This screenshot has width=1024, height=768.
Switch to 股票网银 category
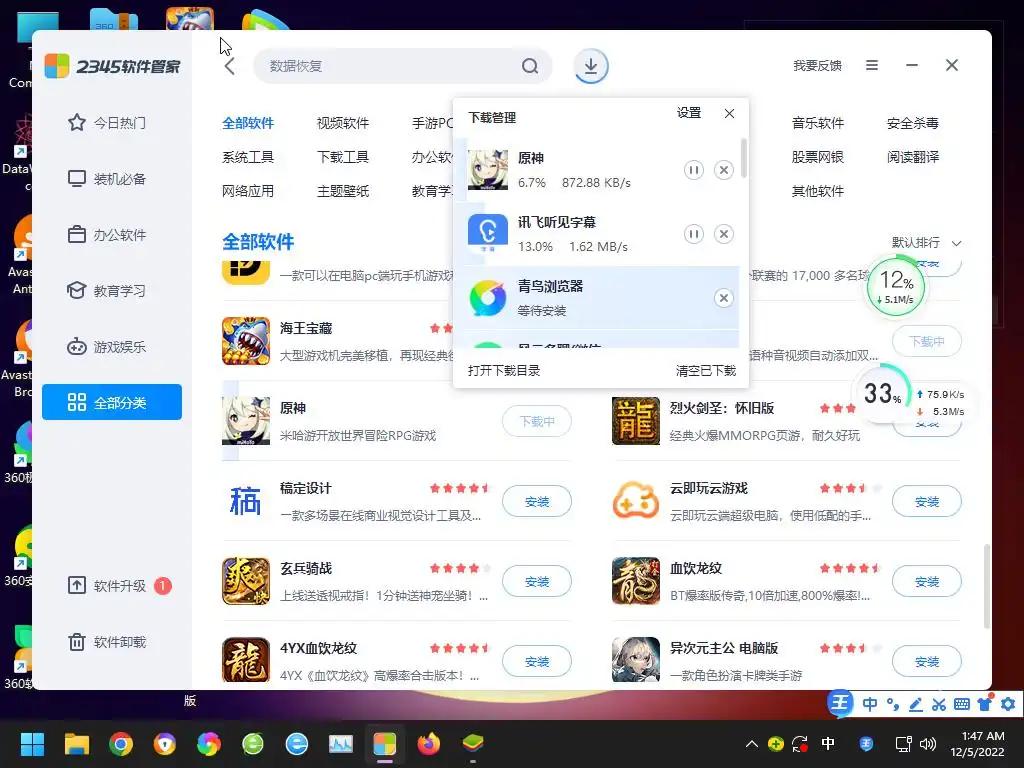pos(818,157)
